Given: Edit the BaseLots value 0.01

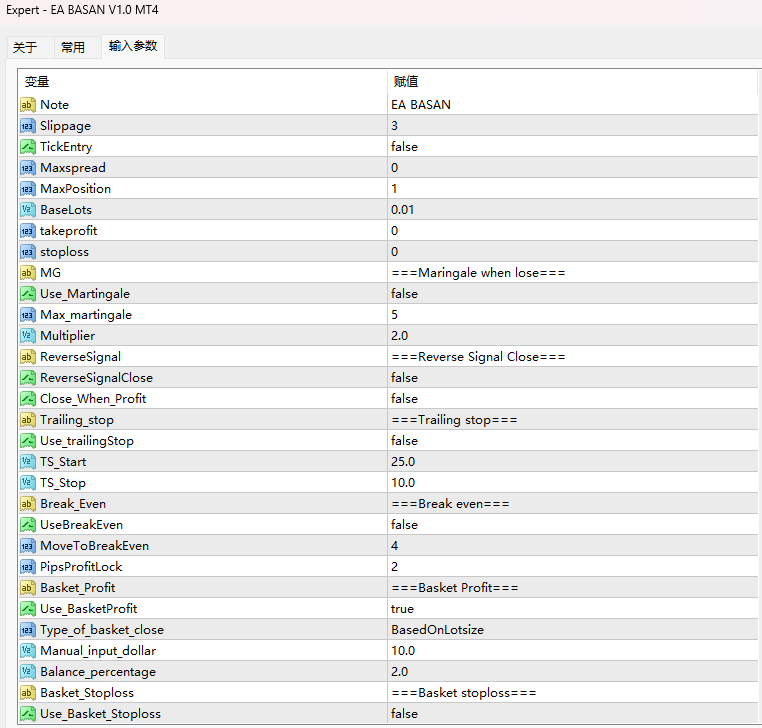Looking at the screenshot, I should pyautogui.click(x=572, y=209).
